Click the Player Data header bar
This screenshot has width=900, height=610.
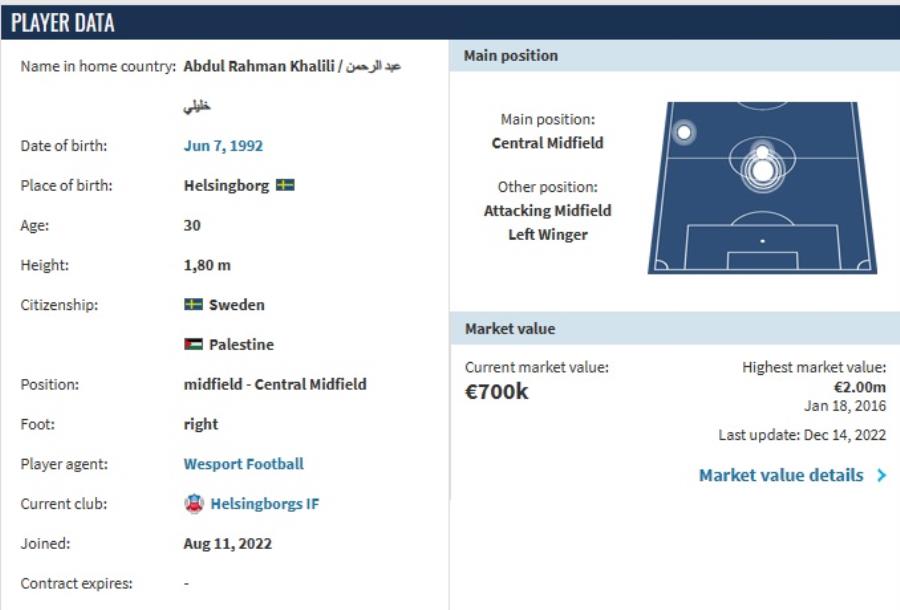pos(450,23)
